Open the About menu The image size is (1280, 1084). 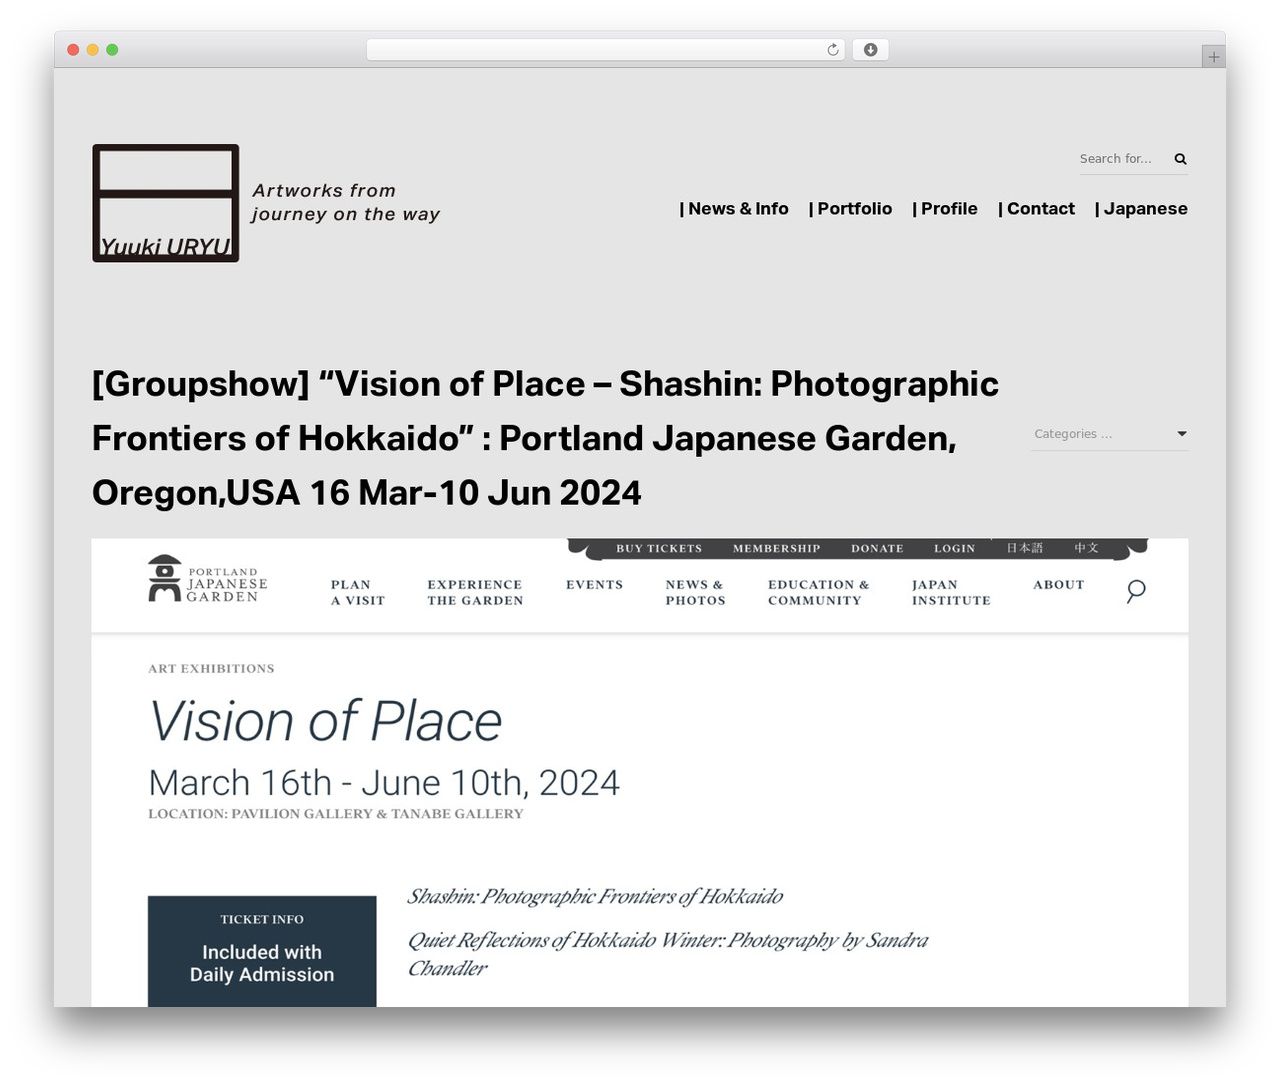pos(1059,585)
